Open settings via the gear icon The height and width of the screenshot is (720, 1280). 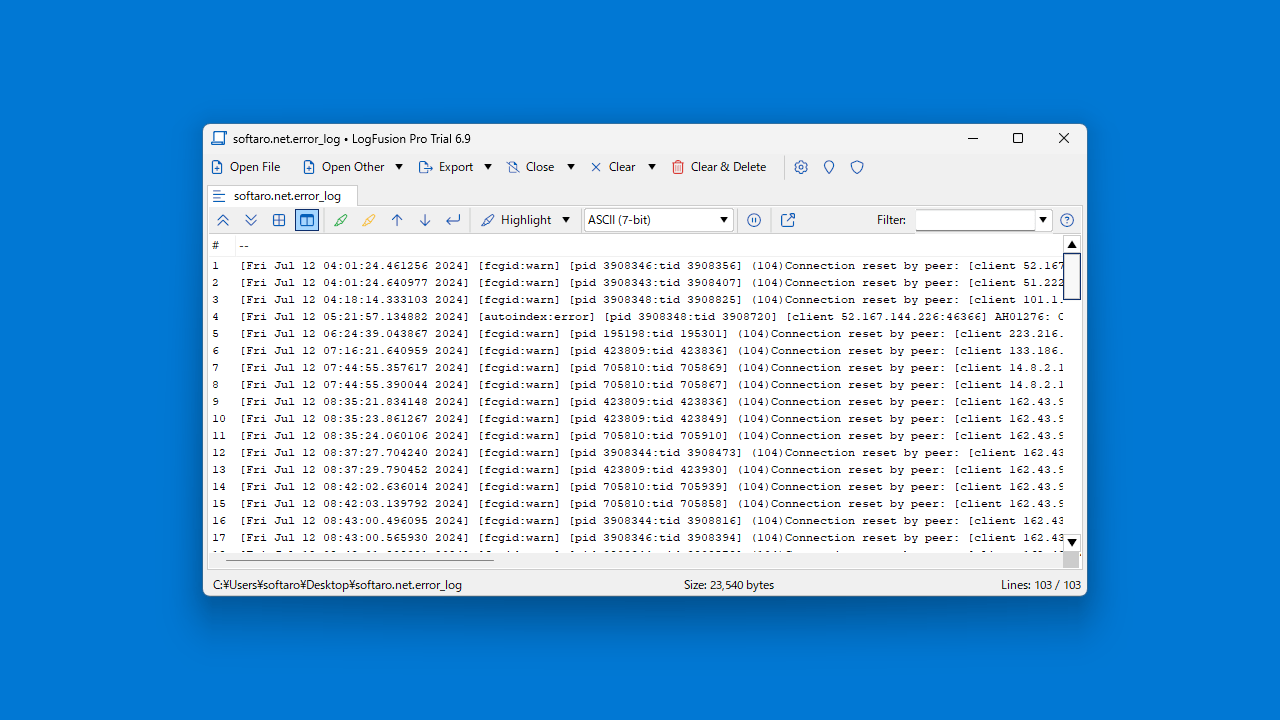coord(801,167)
